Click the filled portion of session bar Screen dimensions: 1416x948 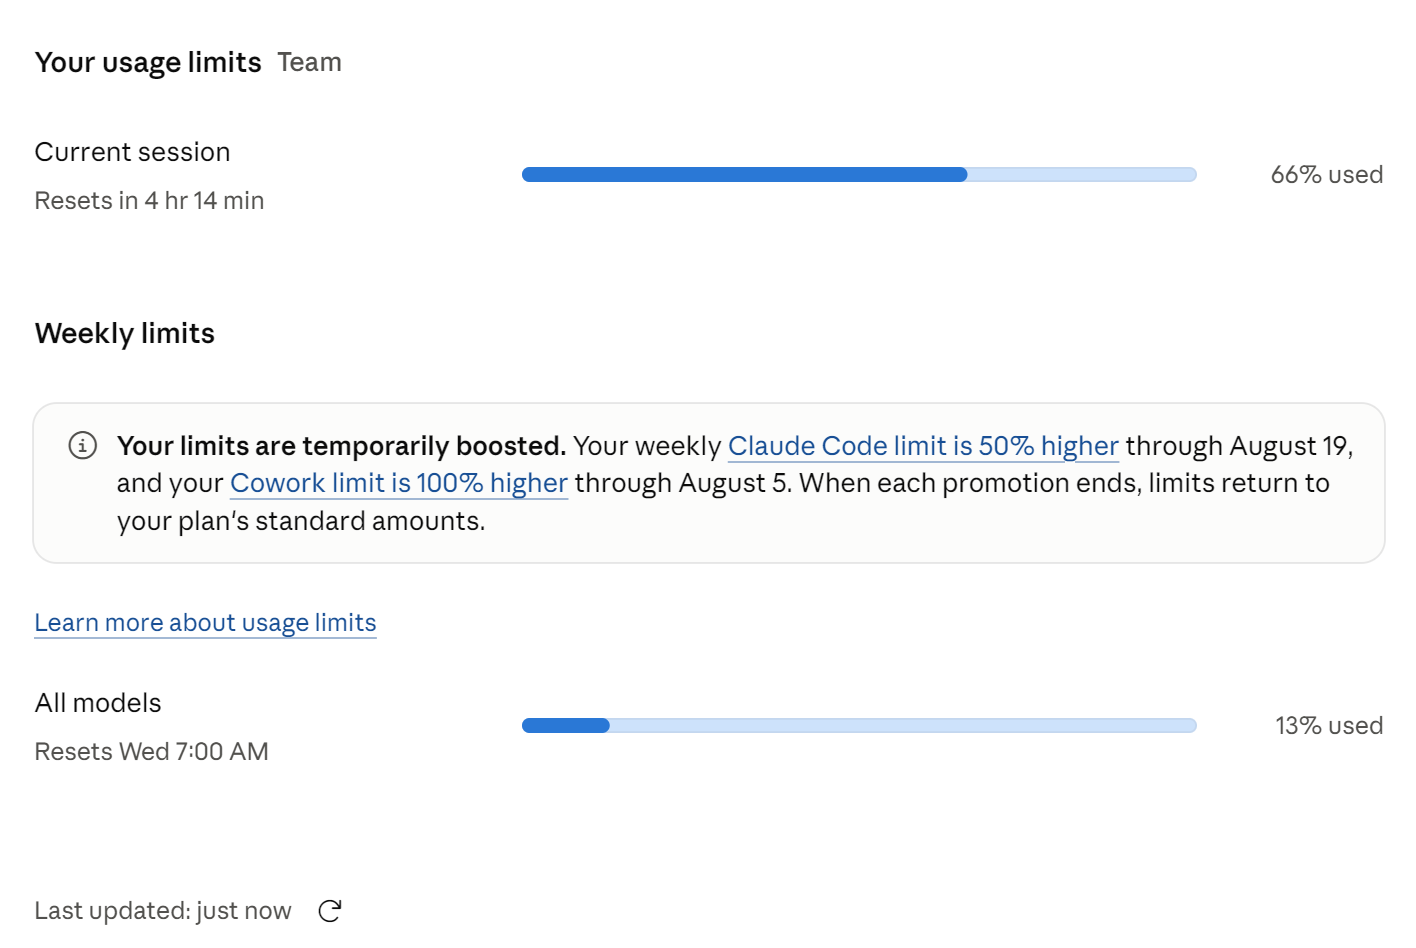pyautogui.click(x=745, y=175)
